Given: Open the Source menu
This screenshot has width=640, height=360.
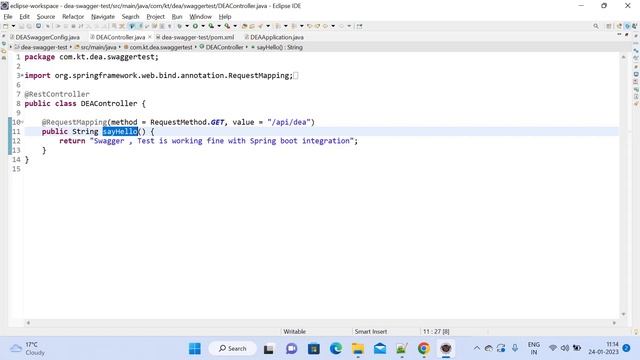Looking at the screenshot, I should 46,17.
